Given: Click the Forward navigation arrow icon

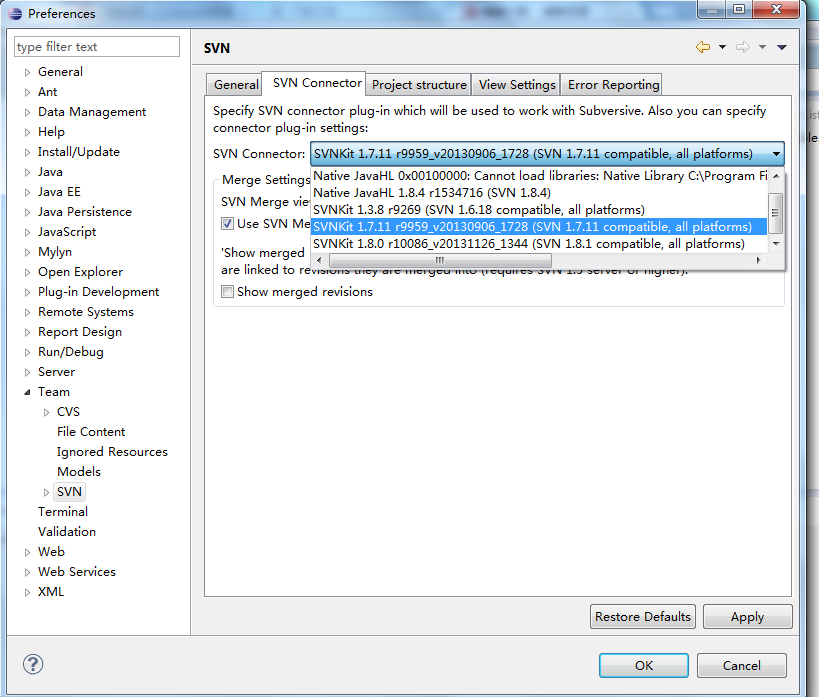Looking at the screenshot, I should (x=743, y=47).
